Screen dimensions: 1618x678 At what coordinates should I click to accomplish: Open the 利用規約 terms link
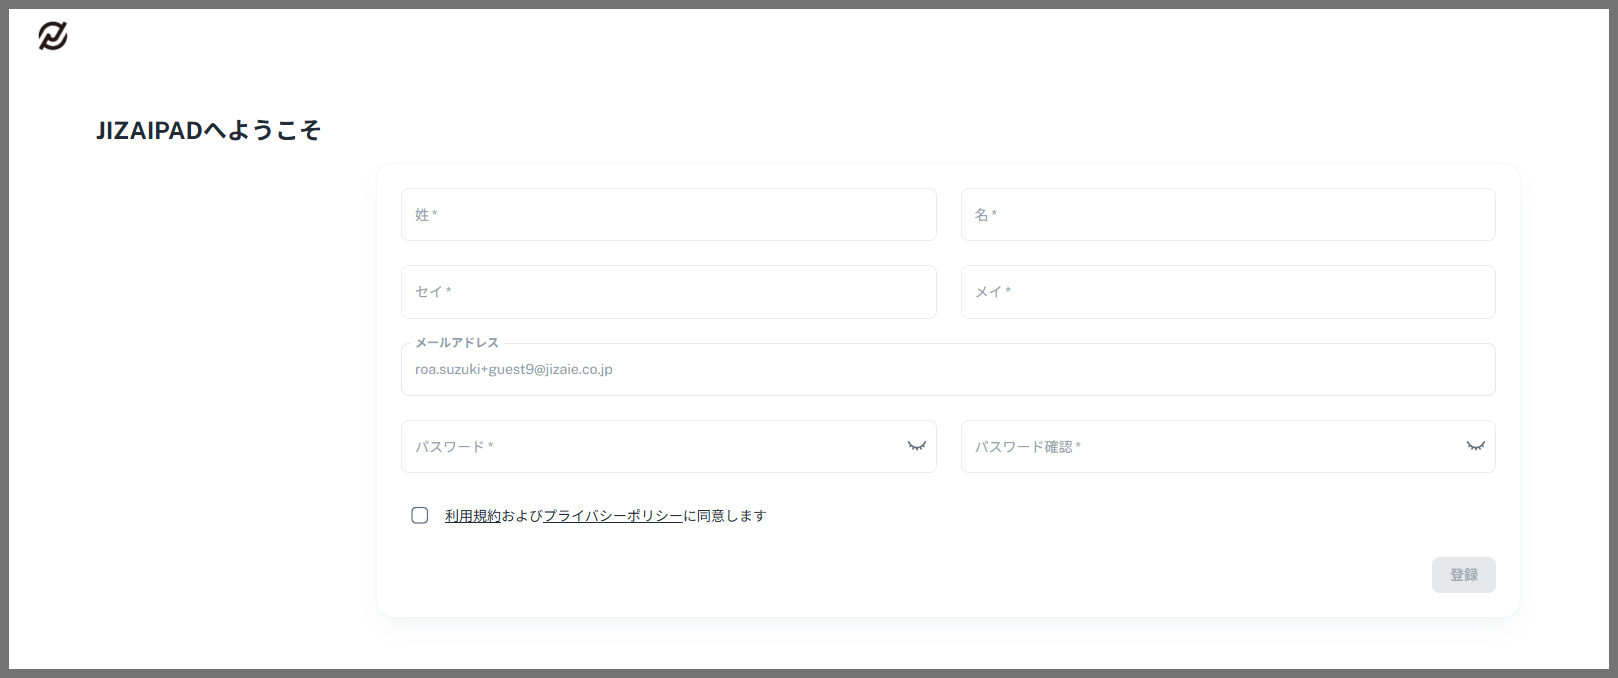(473, 516)
